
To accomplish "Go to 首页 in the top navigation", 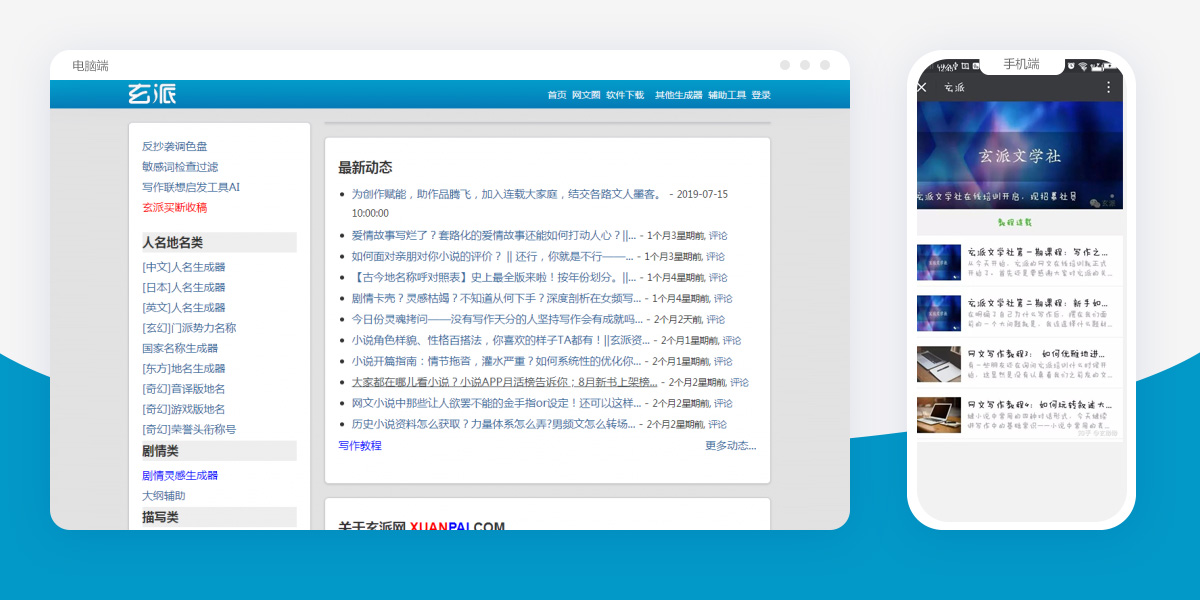I will pyautogui.click(x=557, y=96).
